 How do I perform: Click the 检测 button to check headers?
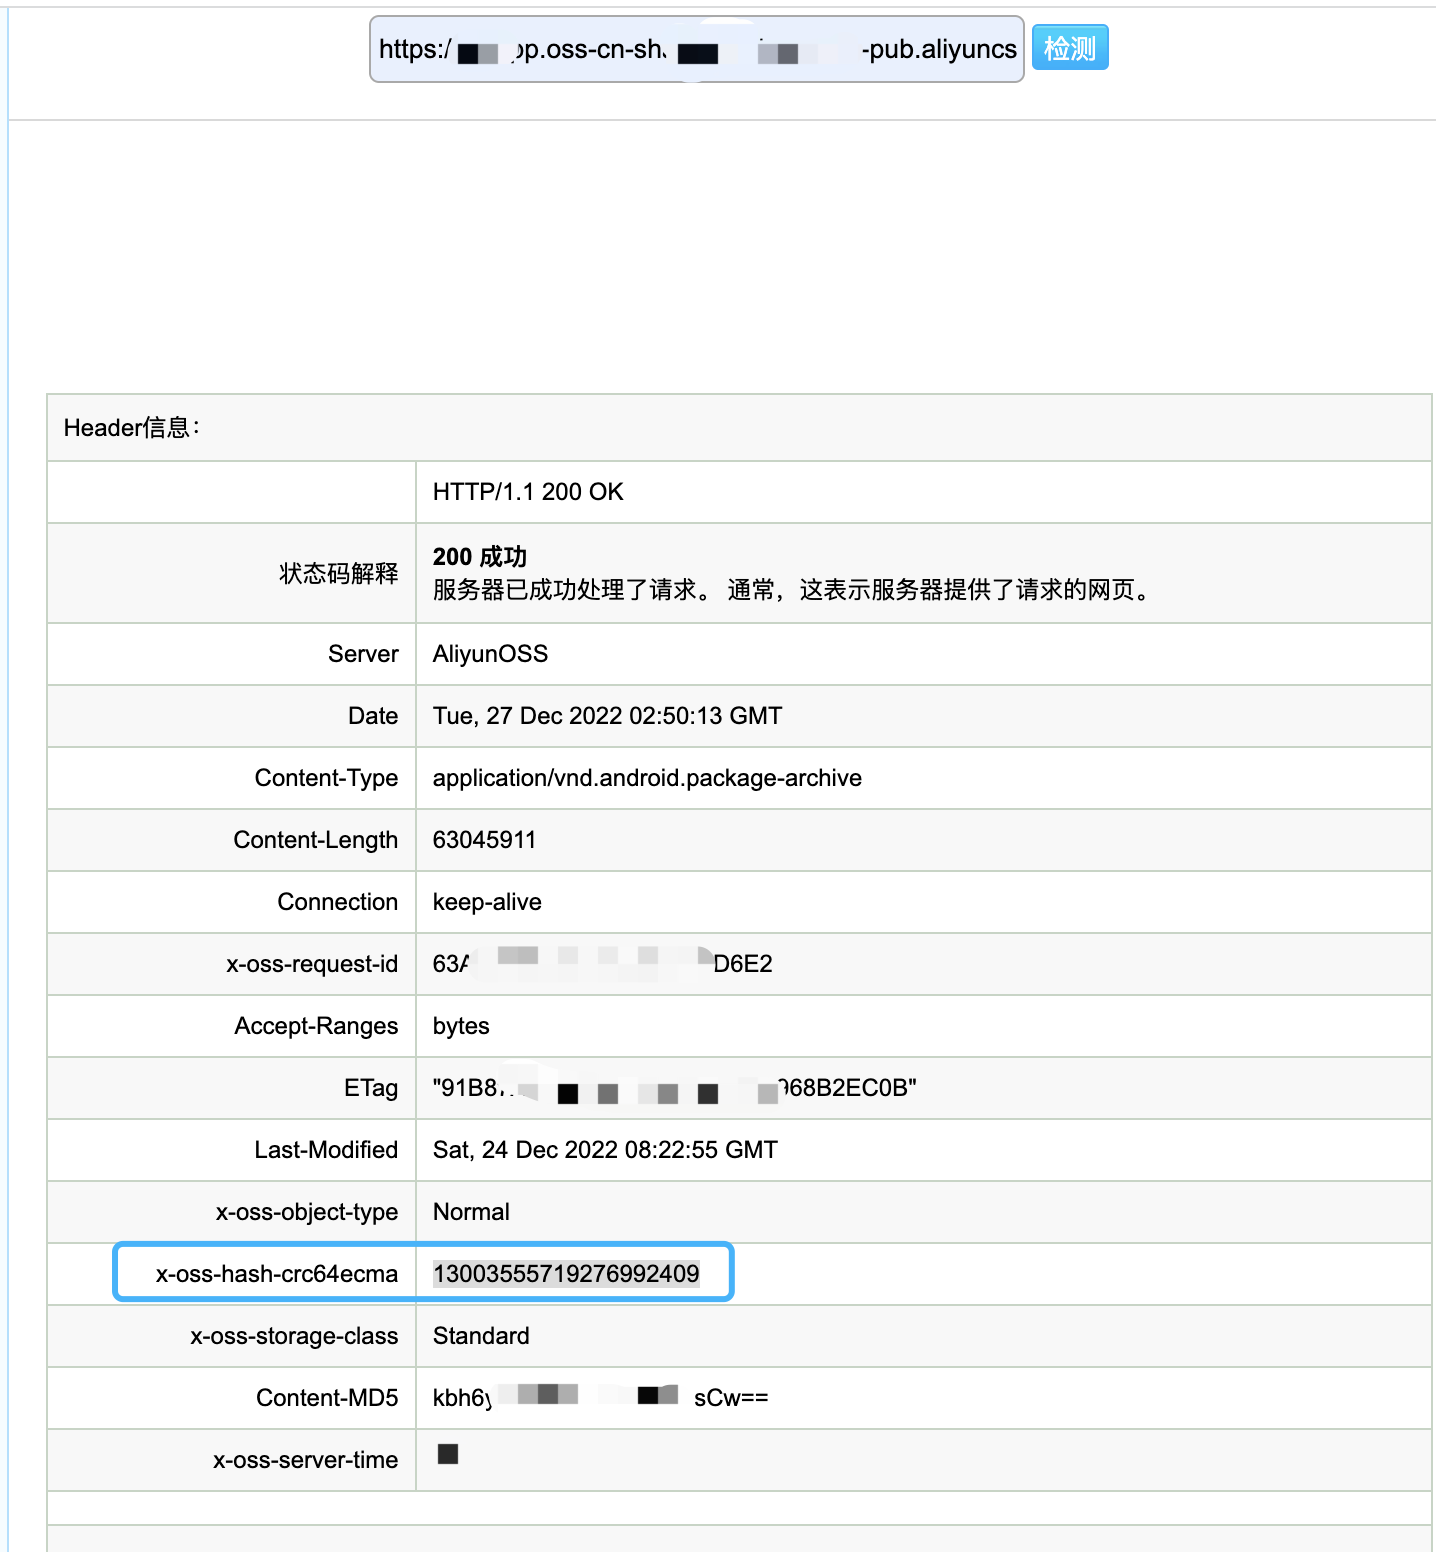point(1069,46)
